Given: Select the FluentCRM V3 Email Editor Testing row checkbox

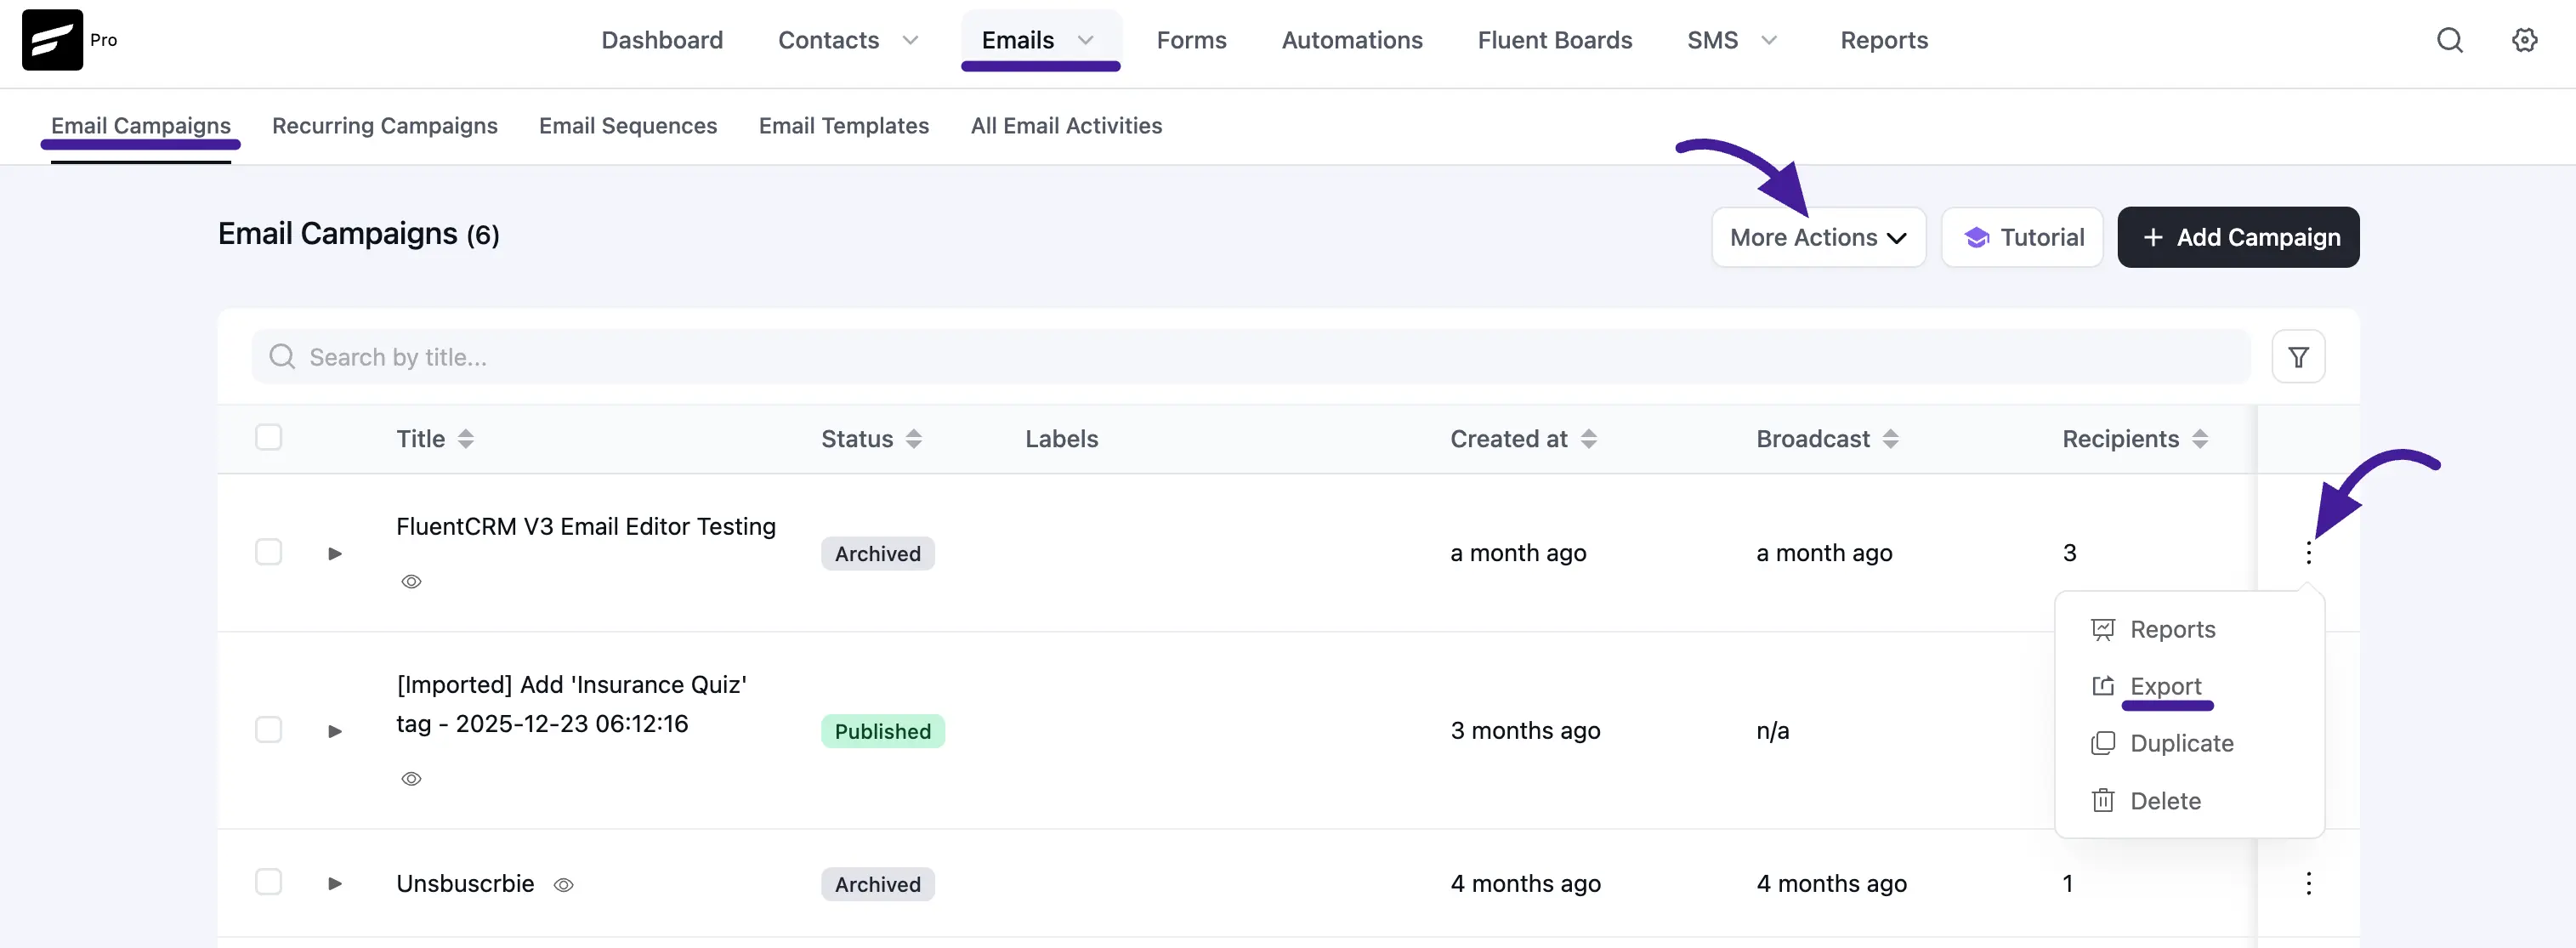Looking at the screenshot, I should (x=268, y=552).
